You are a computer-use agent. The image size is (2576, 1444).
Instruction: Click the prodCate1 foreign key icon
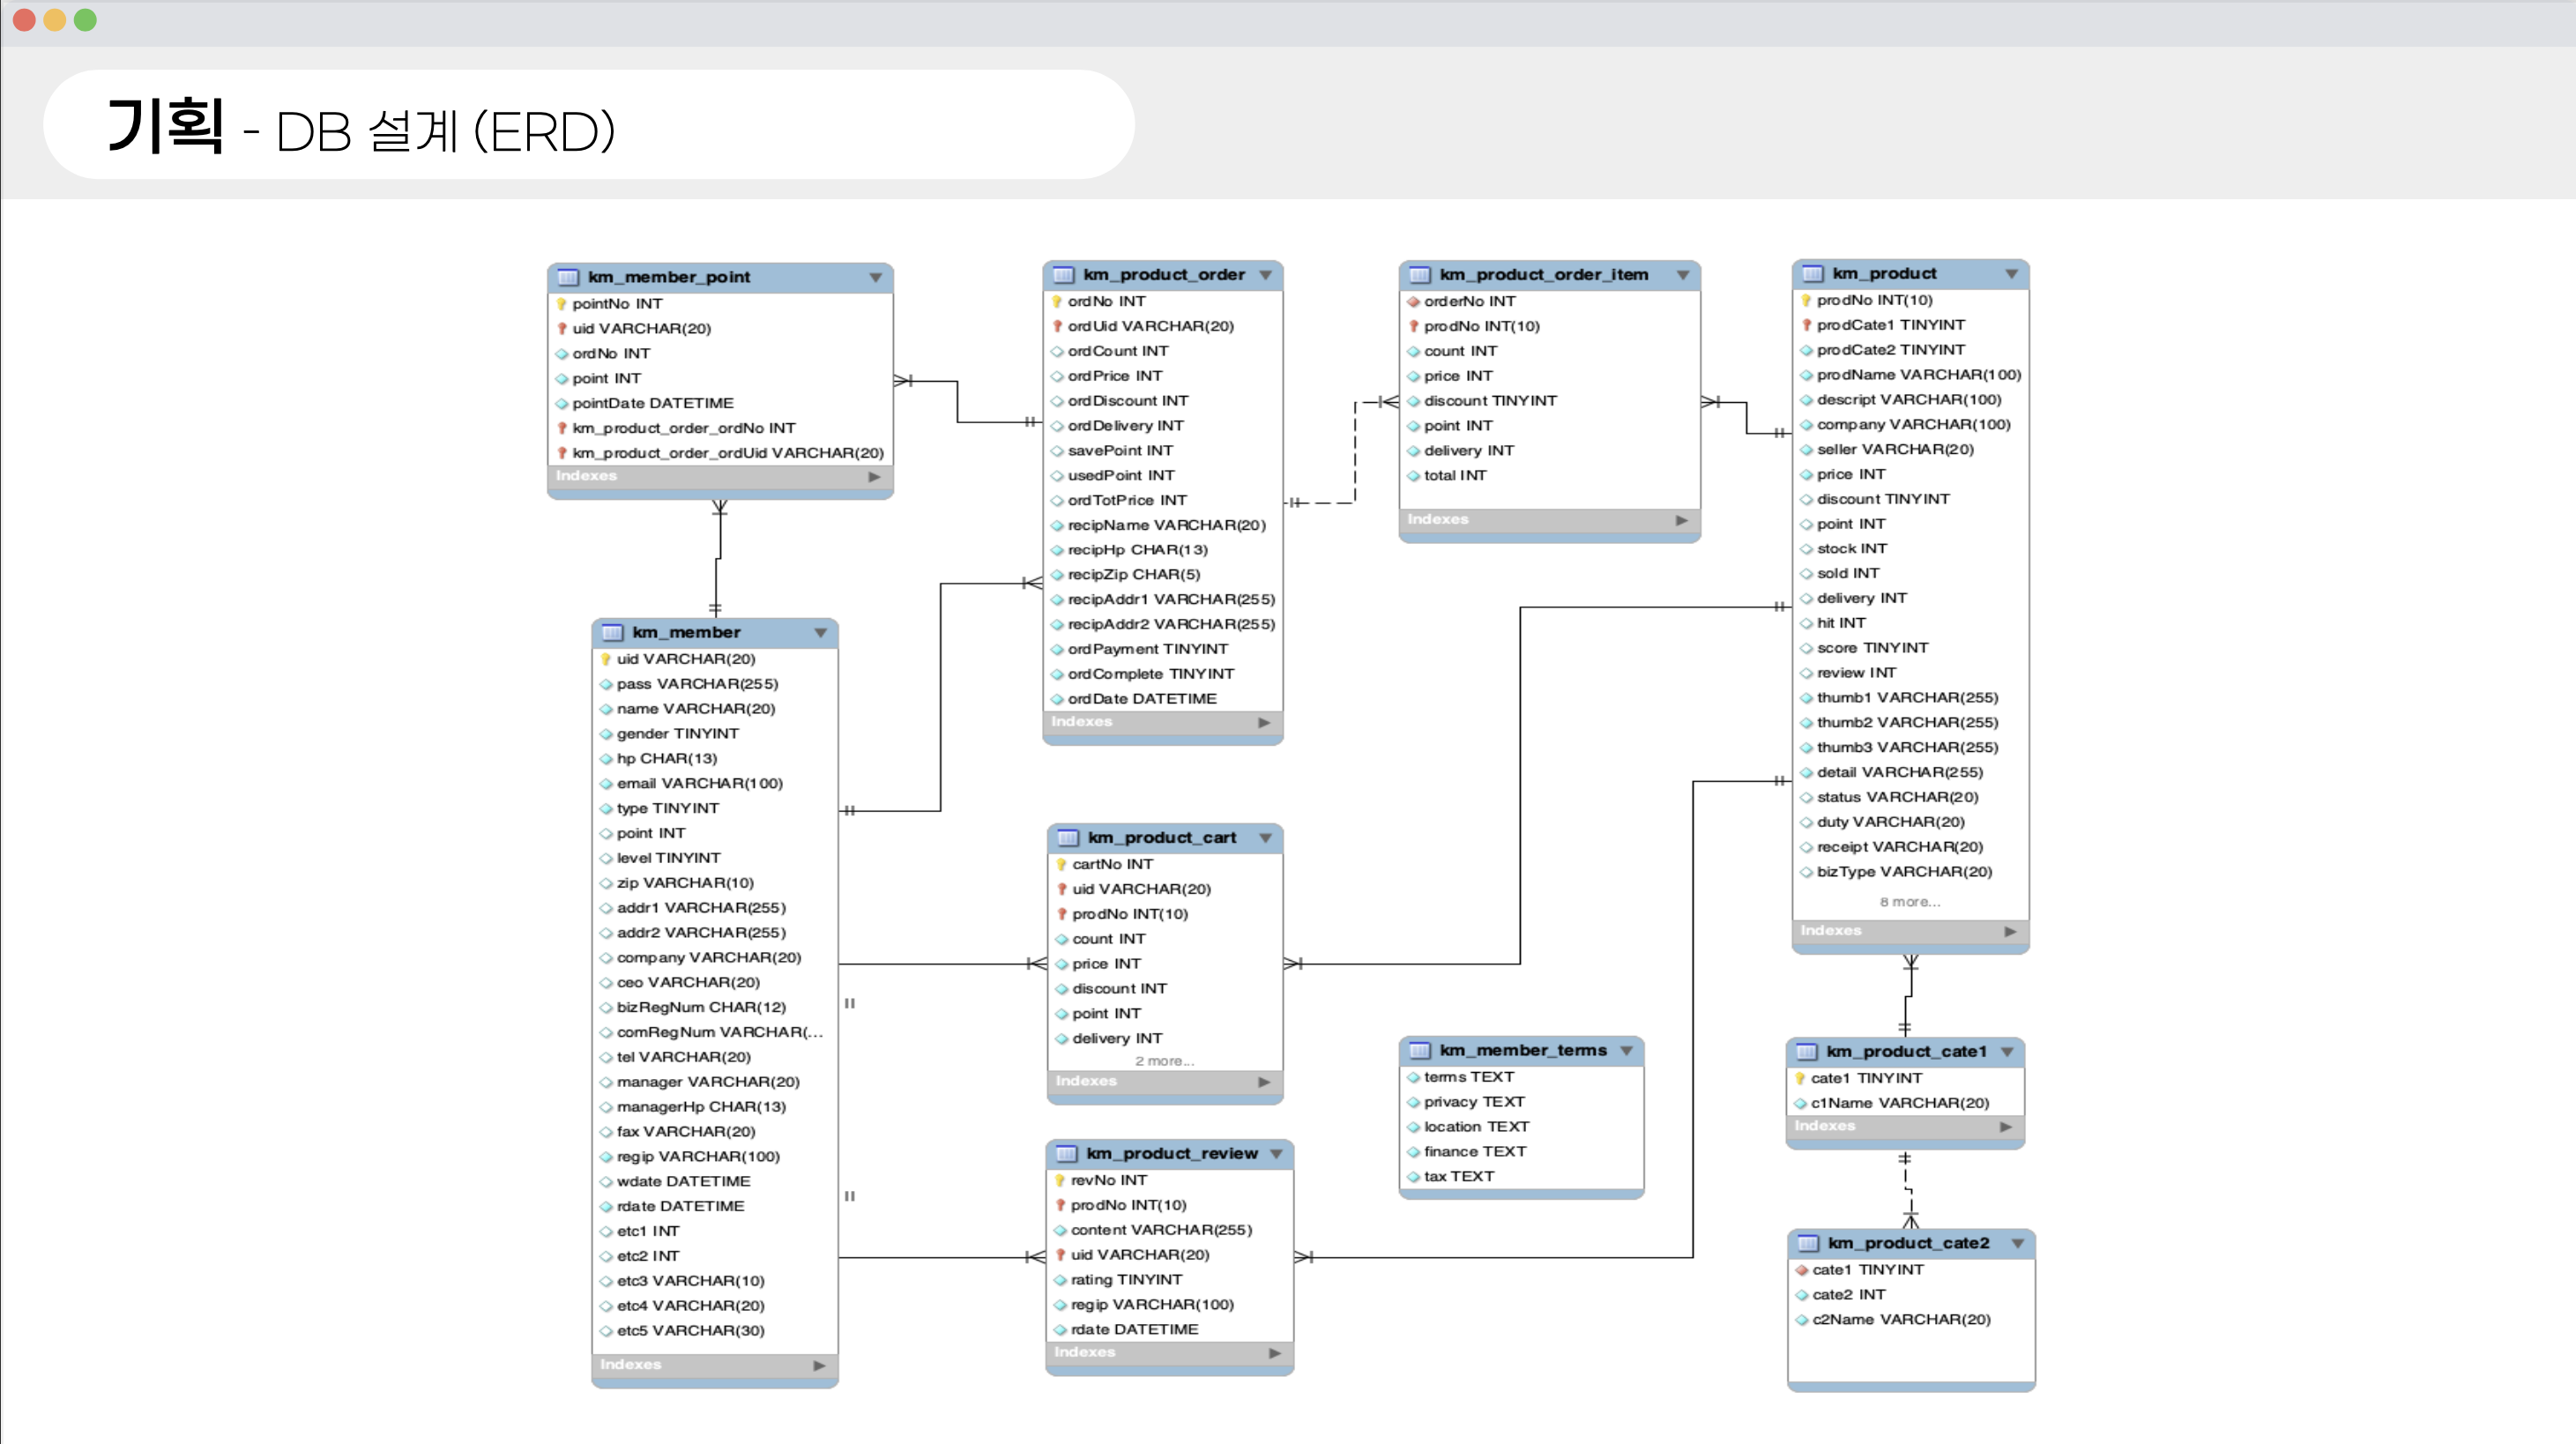[1806, 325]
